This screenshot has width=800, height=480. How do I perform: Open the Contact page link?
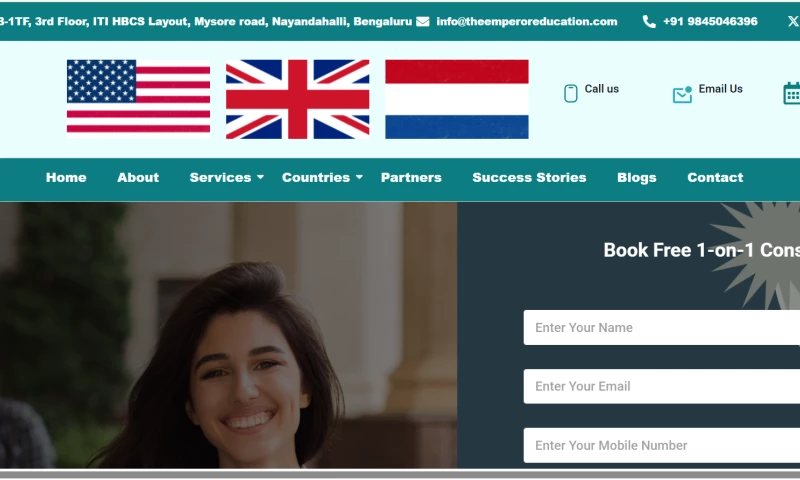pyautogui.click(x=715, y=178)
